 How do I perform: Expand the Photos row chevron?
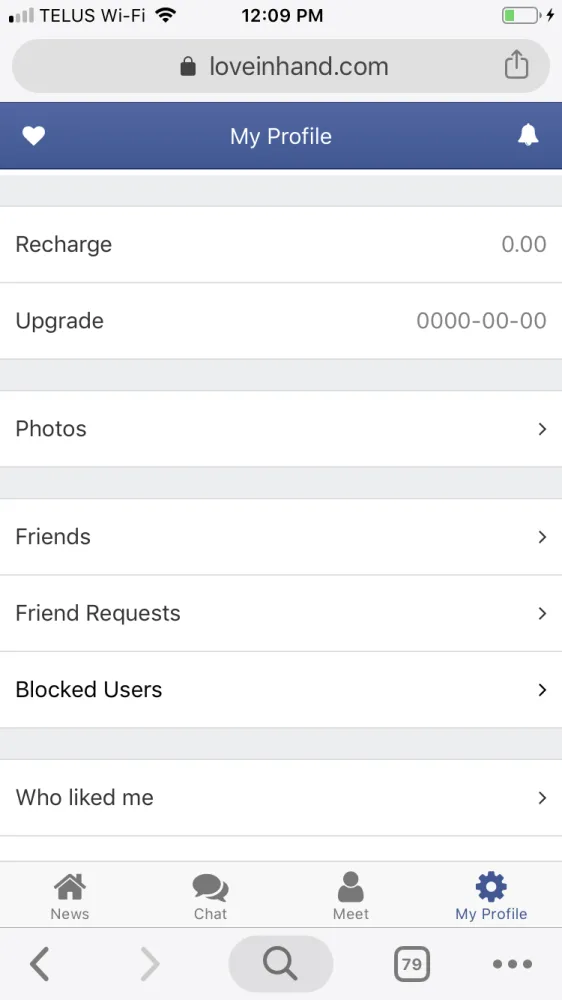pyautogui.click(x=542, y=429)
